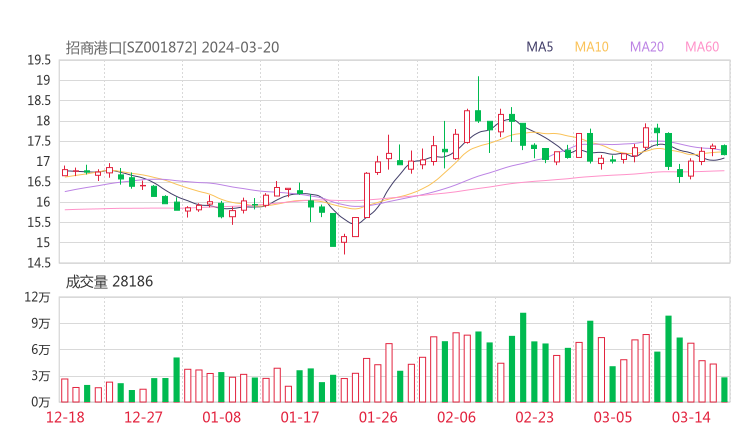Toggle the MA20 legend entry

647,47
